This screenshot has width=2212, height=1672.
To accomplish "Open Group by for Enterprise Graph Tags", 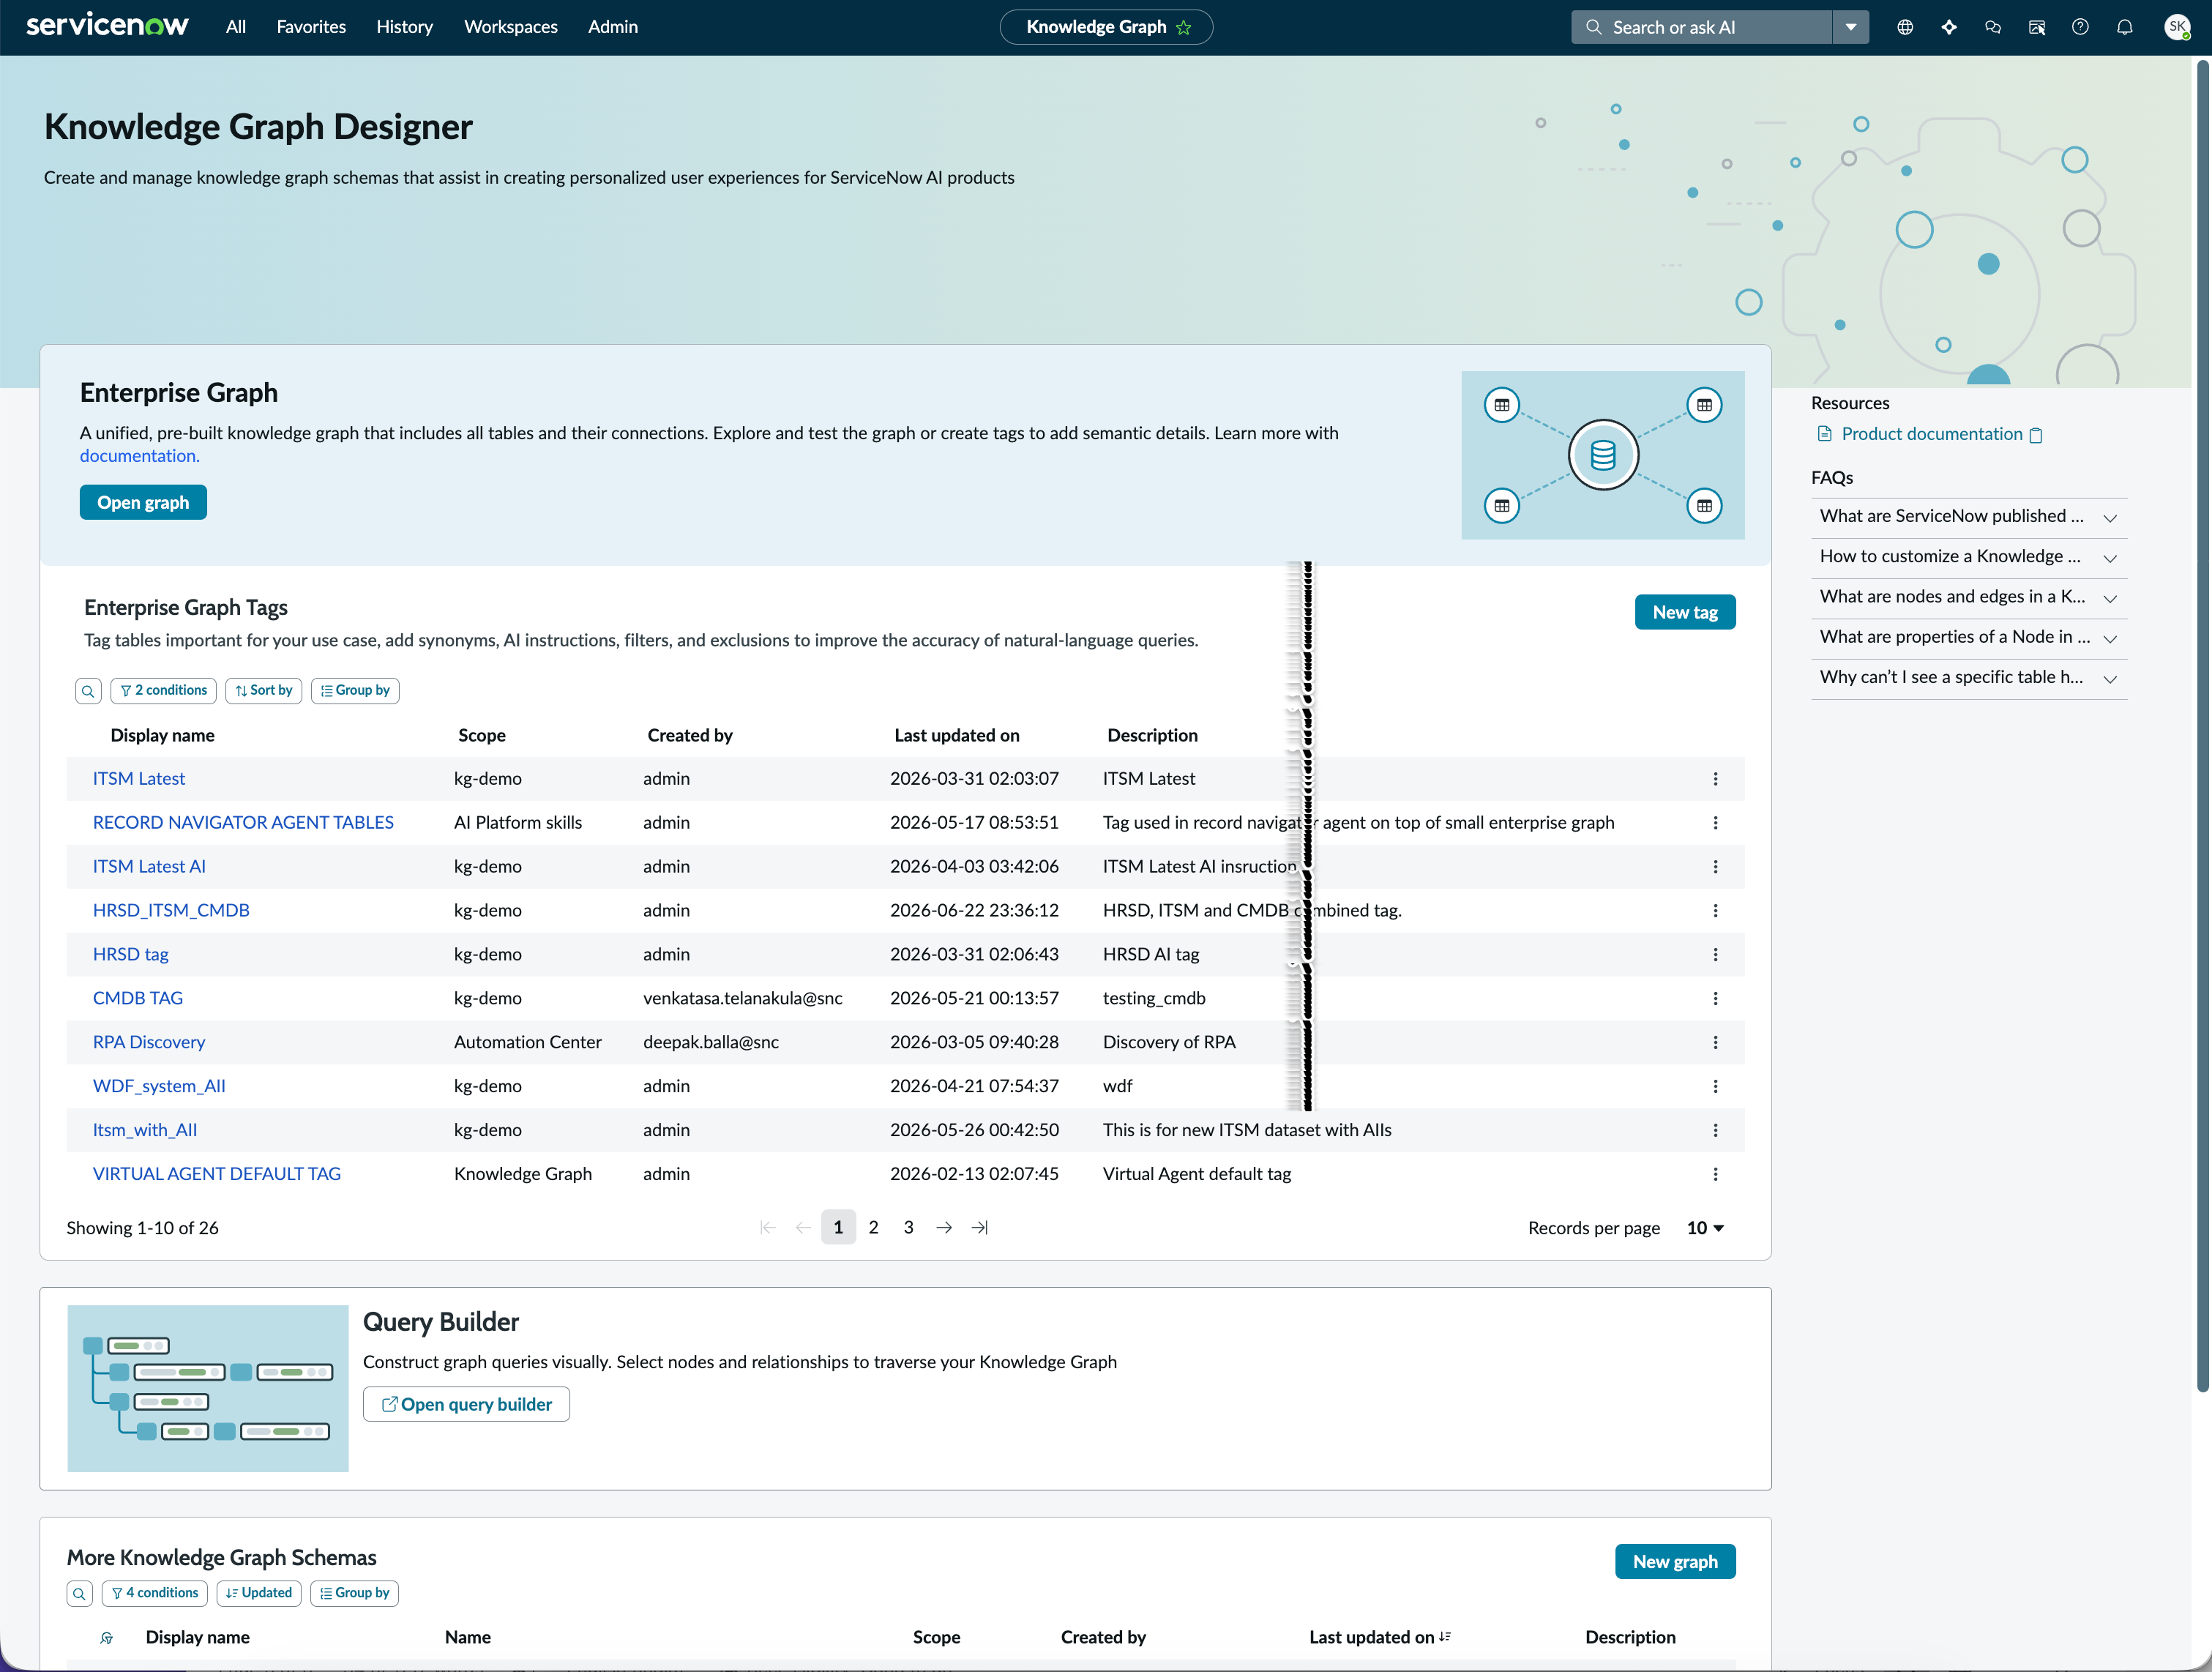I will click(355, 691).
